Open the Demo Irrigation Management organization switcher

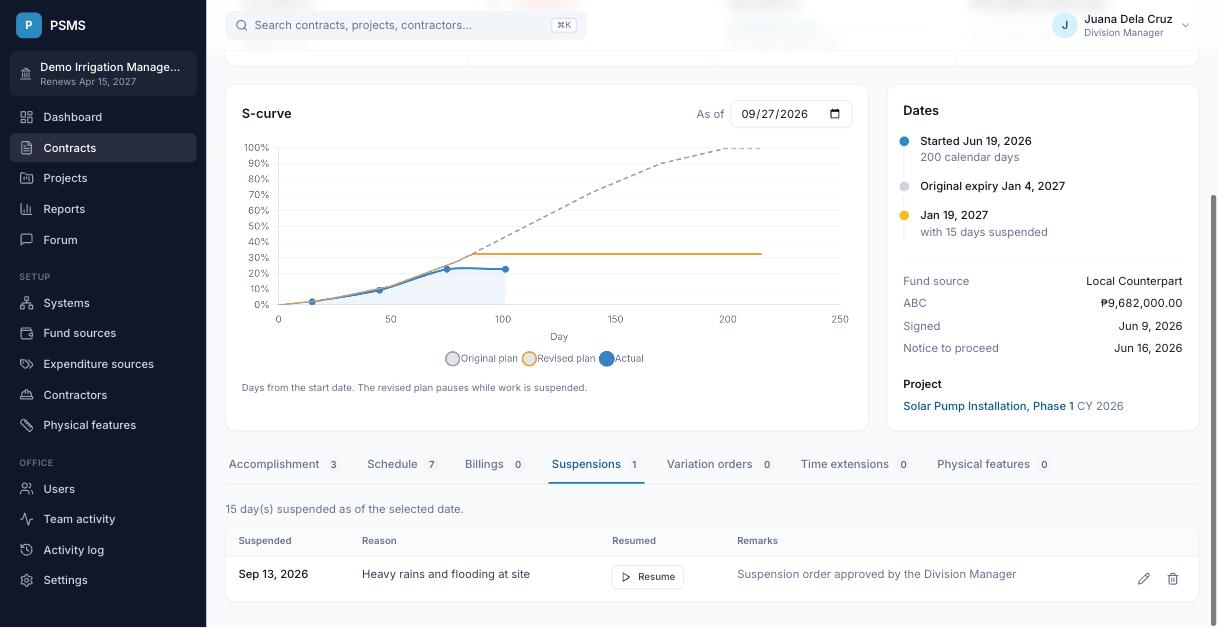(x=103, y=74)
